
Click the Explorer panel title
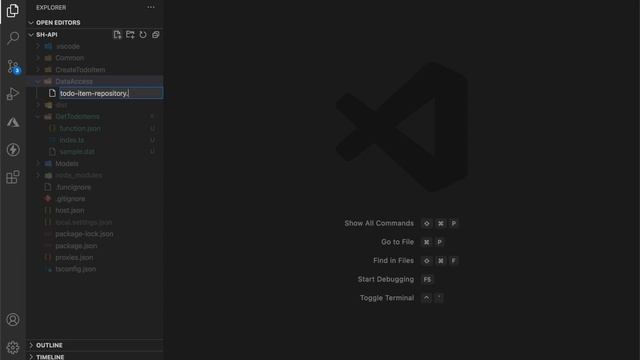(51, 7)
